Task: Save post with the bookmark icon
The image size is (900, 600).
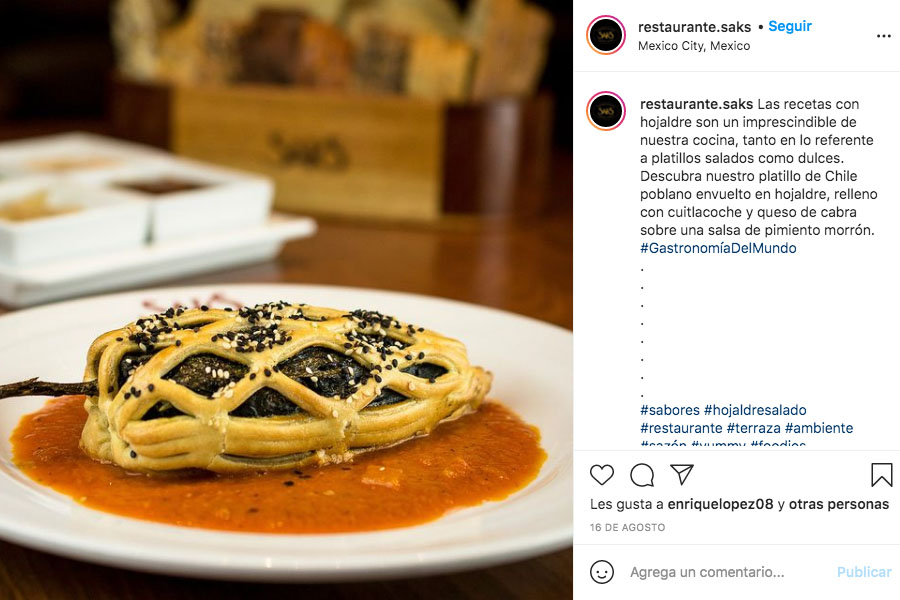Action: (x=882, y=475)
